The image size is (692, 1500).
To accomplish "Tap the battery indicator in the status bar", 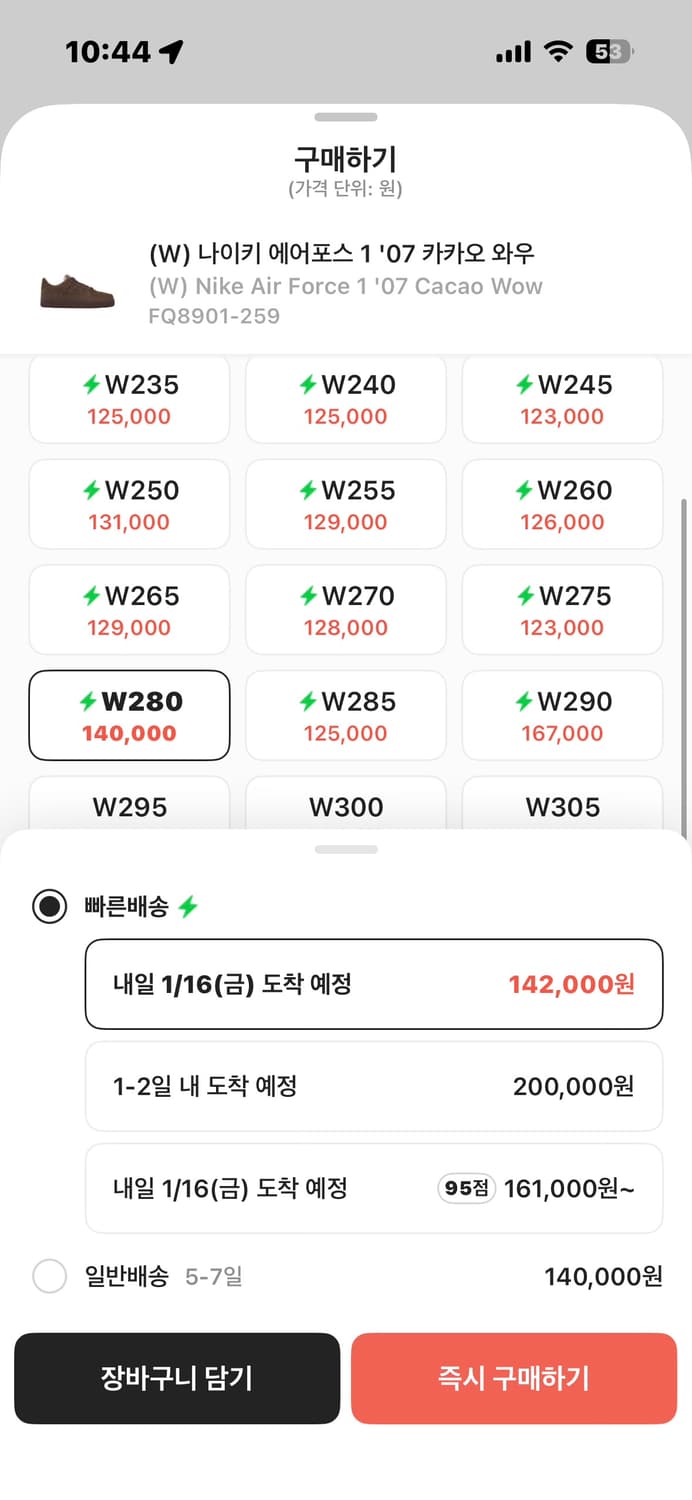I will (611, 49).
